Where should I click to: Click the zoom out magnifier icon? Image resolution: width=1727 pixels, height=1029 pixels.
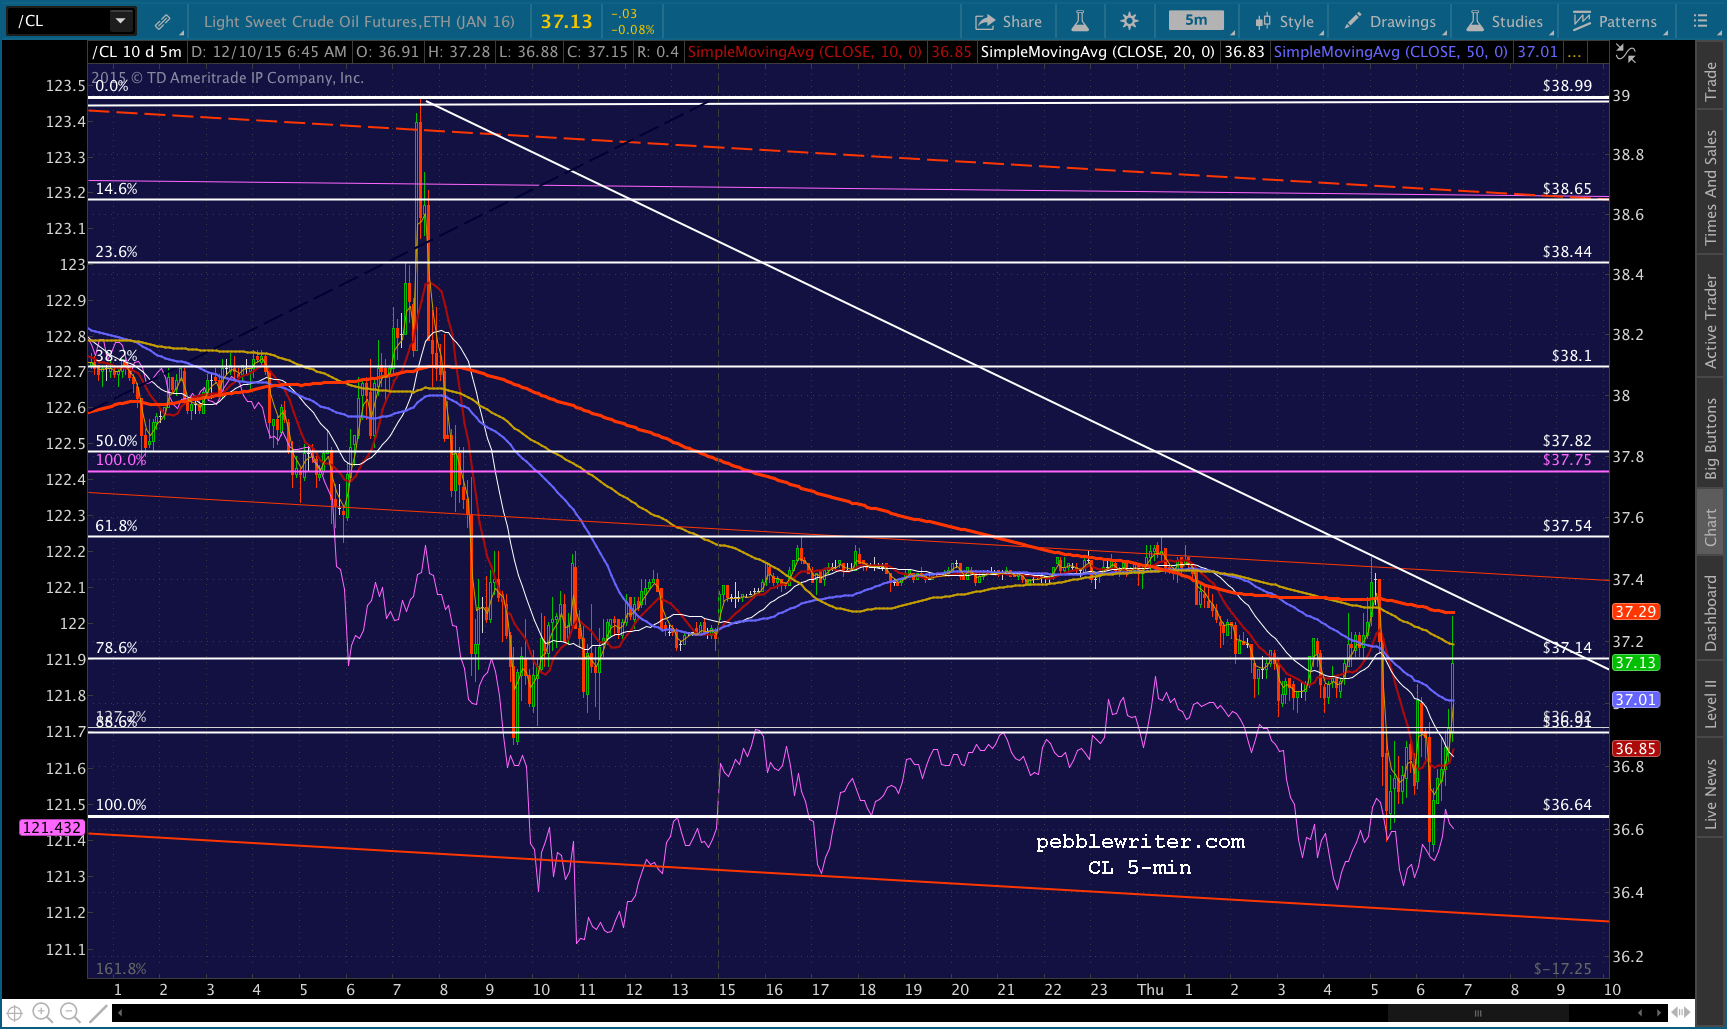click(x=70, y=1013)
